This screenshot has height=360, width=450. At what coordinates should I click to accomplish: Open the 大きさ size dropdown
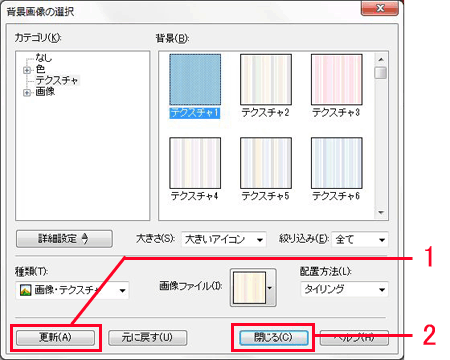[224, 239]
